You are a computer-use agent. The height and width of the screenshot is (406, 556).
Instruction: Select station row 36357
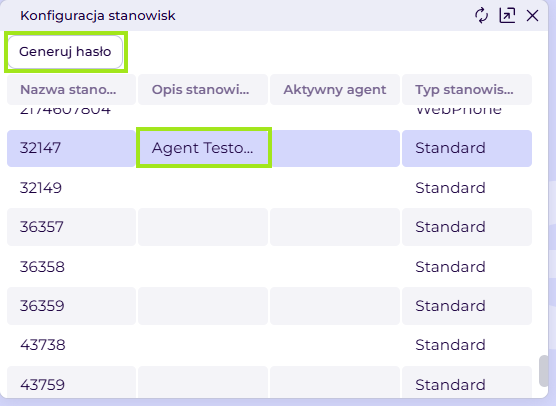click(269, 227)
